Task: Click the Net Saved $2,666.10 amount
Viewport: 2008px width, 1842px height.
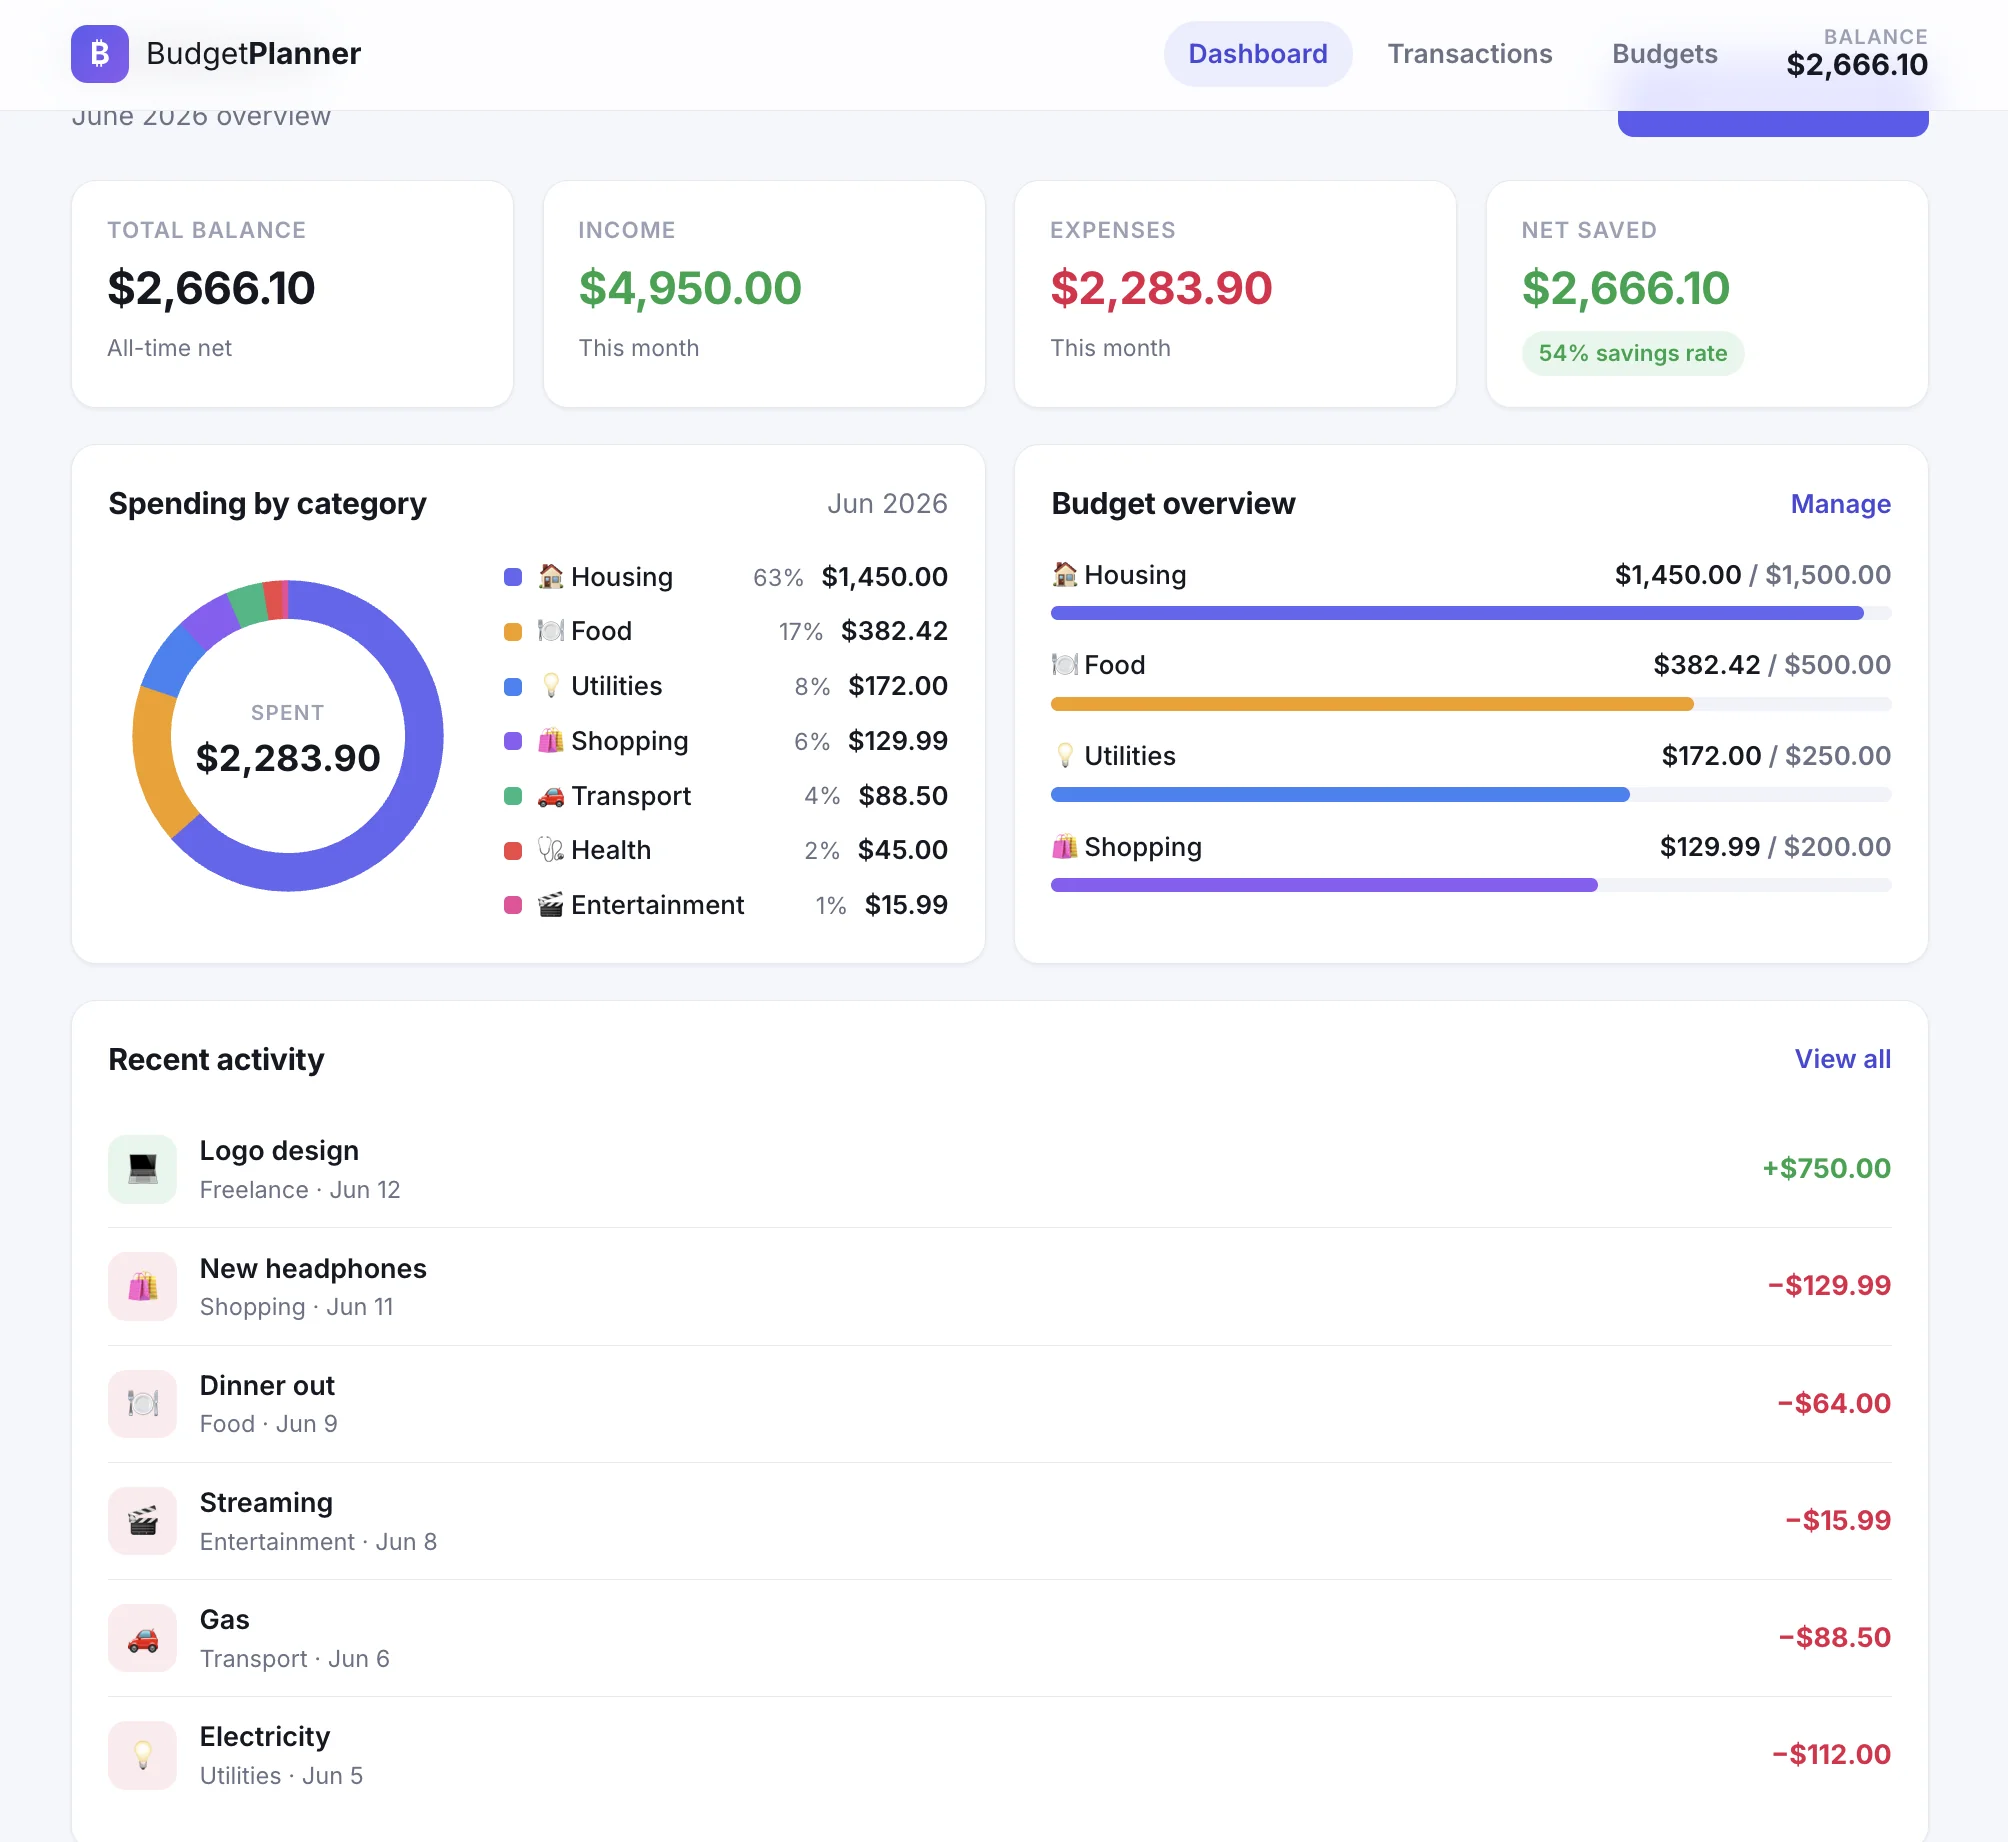Action: [x=1626, y=288]
